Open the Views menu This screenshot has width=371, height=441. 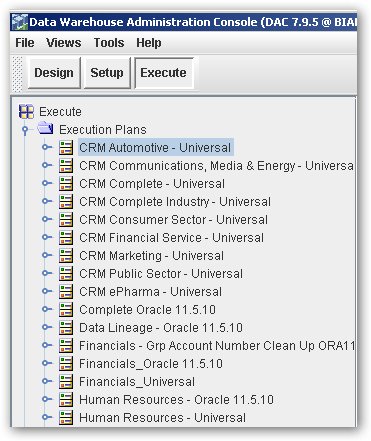[x=64, y=43]
